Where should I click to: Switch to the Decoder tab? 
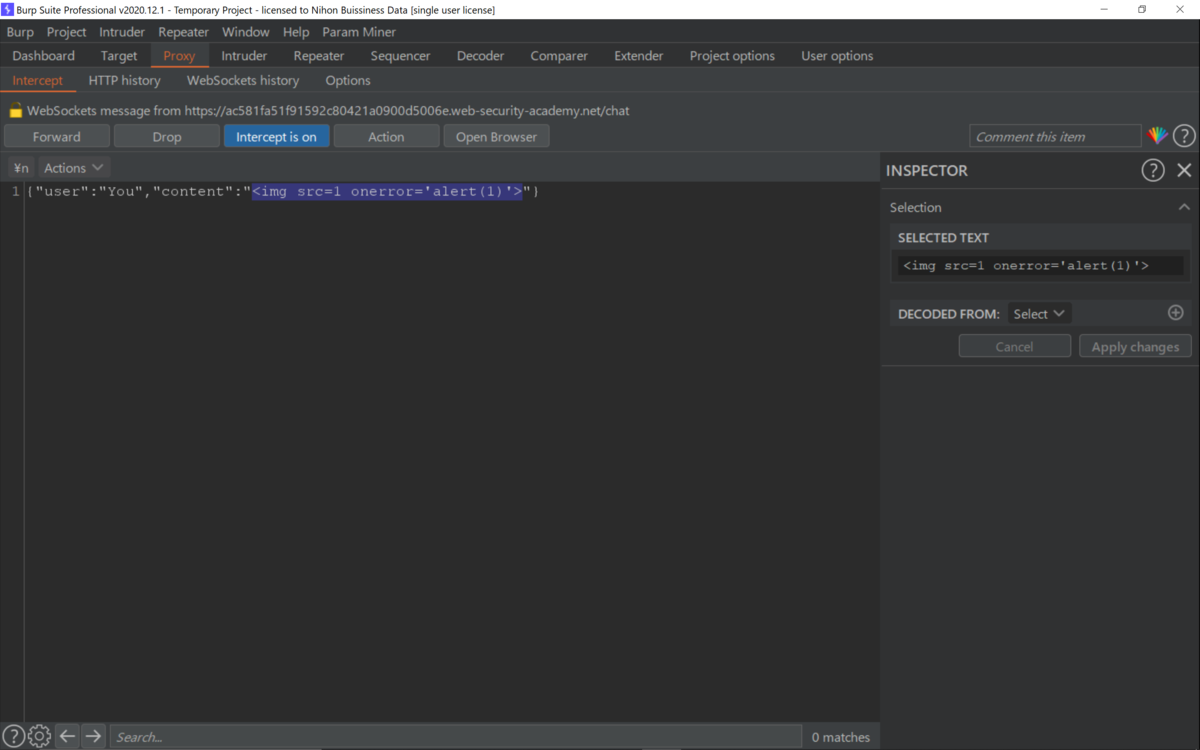click(481, 56)
